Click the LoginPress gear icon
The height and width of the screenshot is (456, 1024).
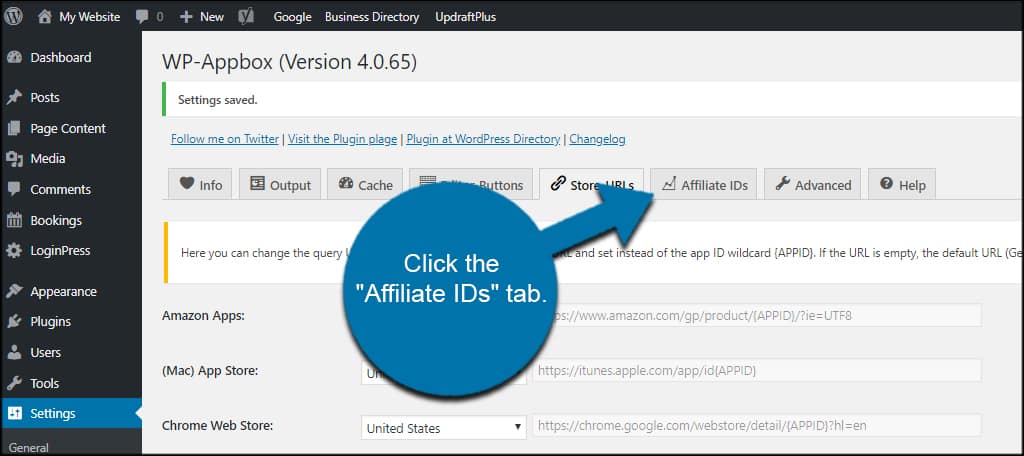coord(14,250)
